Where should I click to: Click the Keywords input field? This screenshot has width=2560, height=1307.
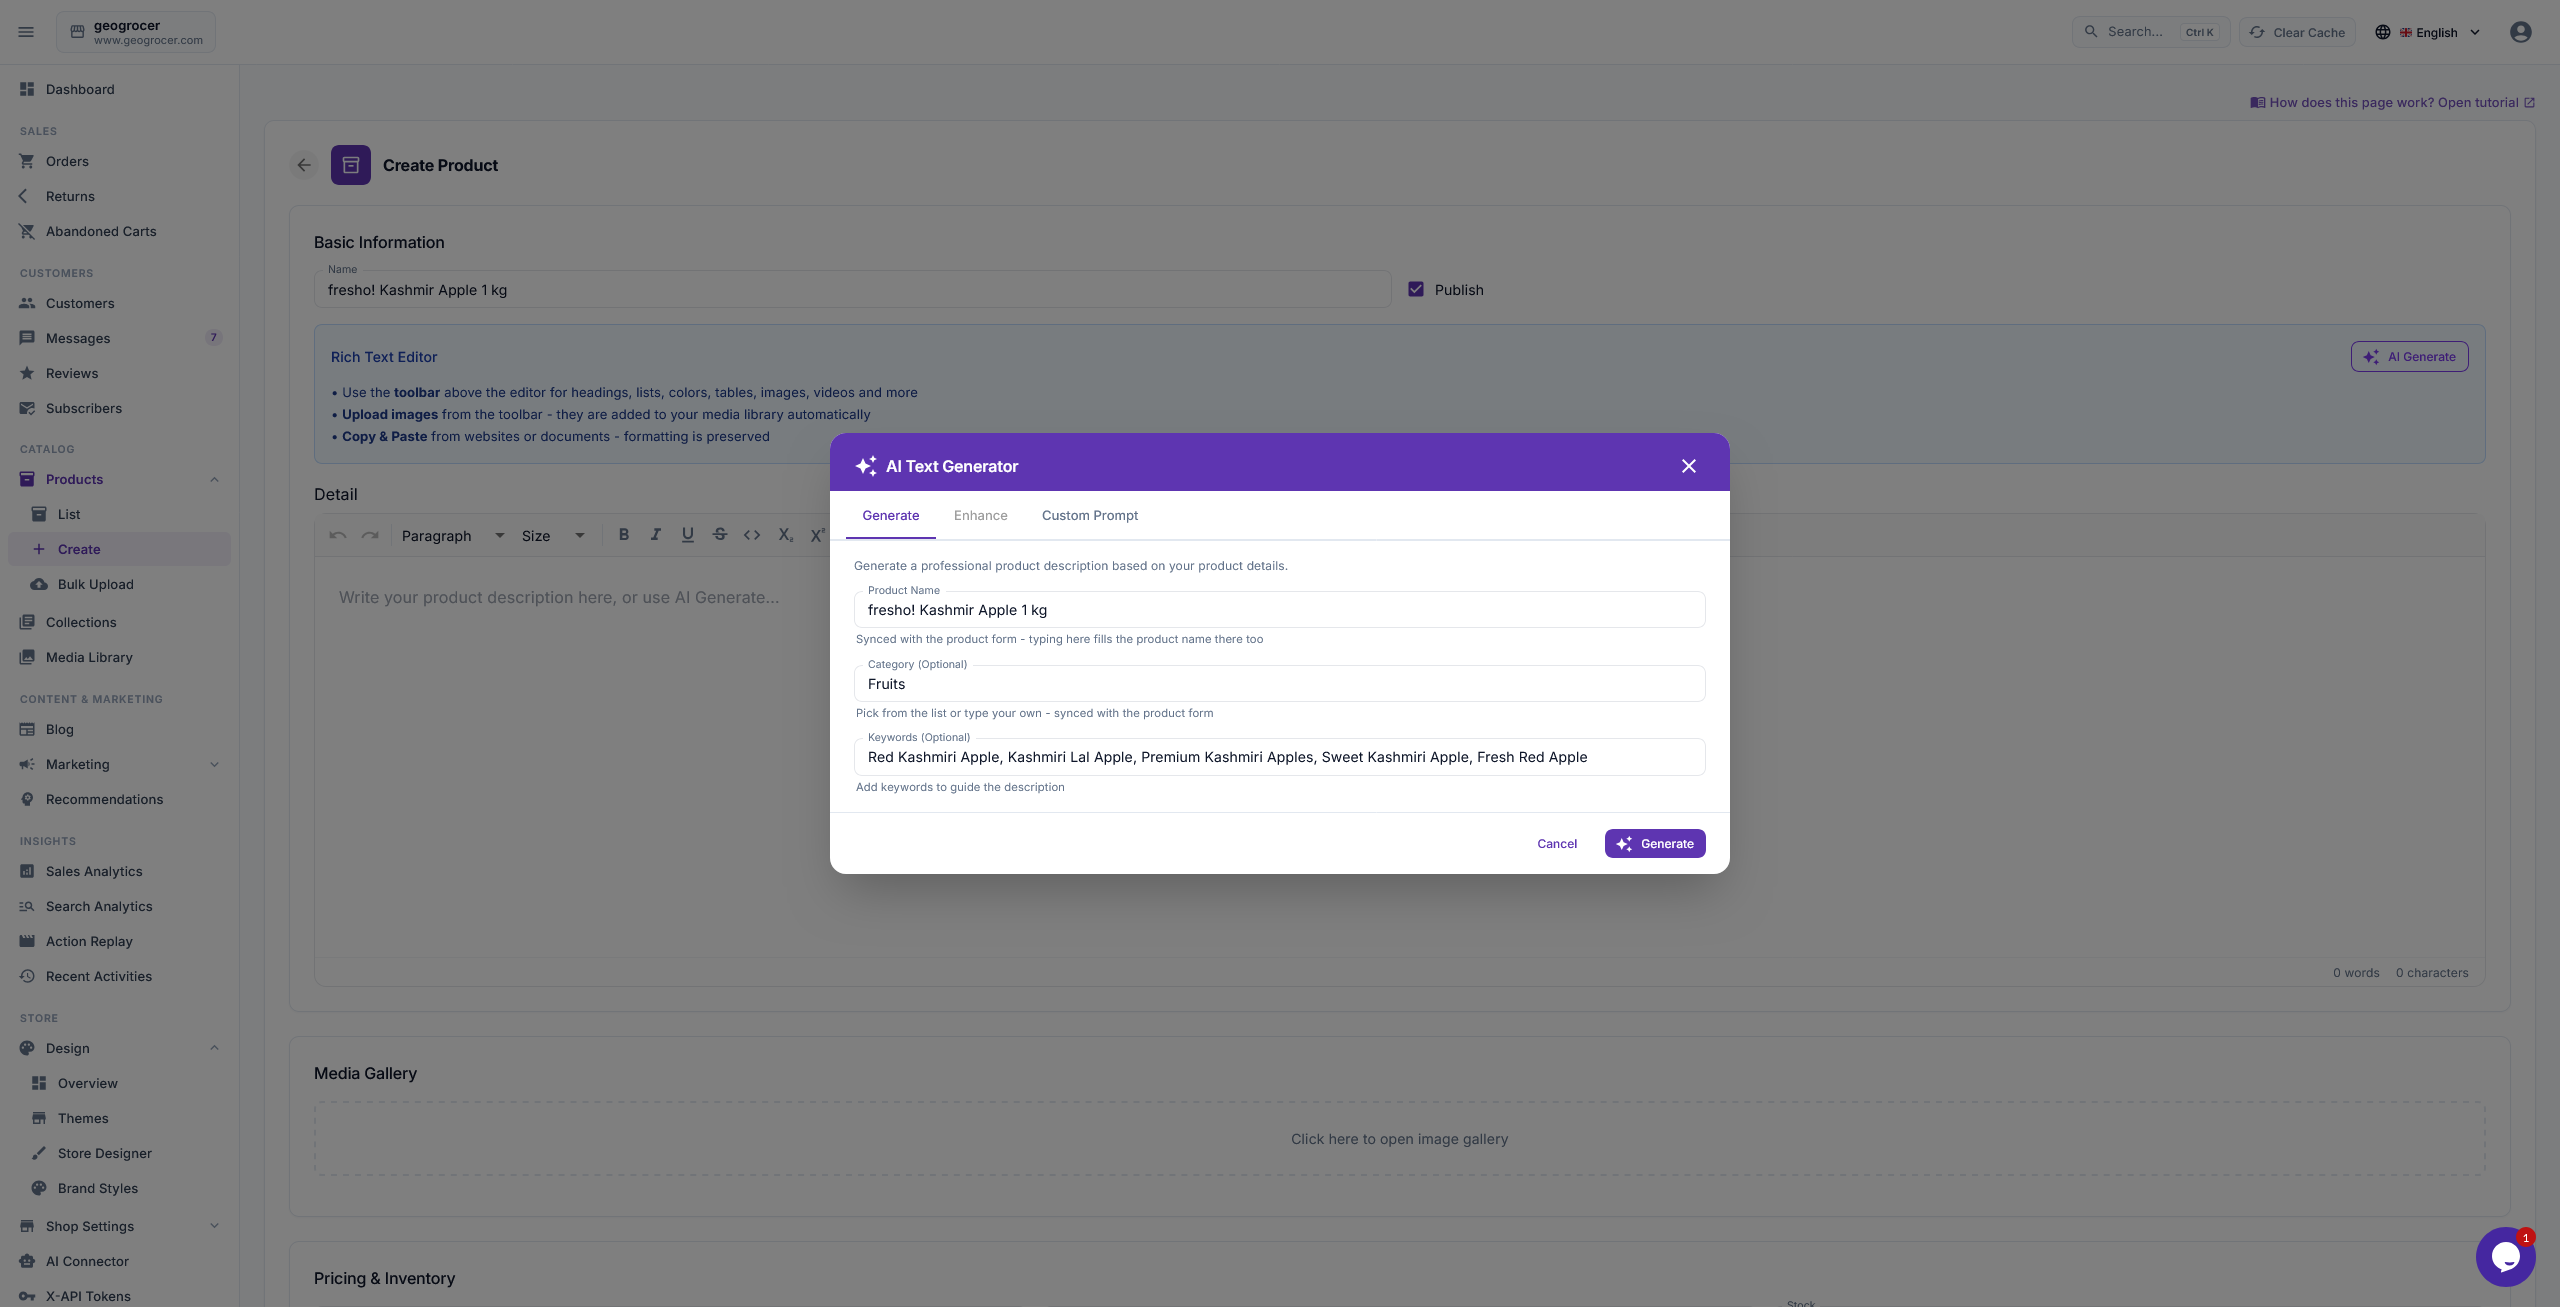coord(1279,757)
